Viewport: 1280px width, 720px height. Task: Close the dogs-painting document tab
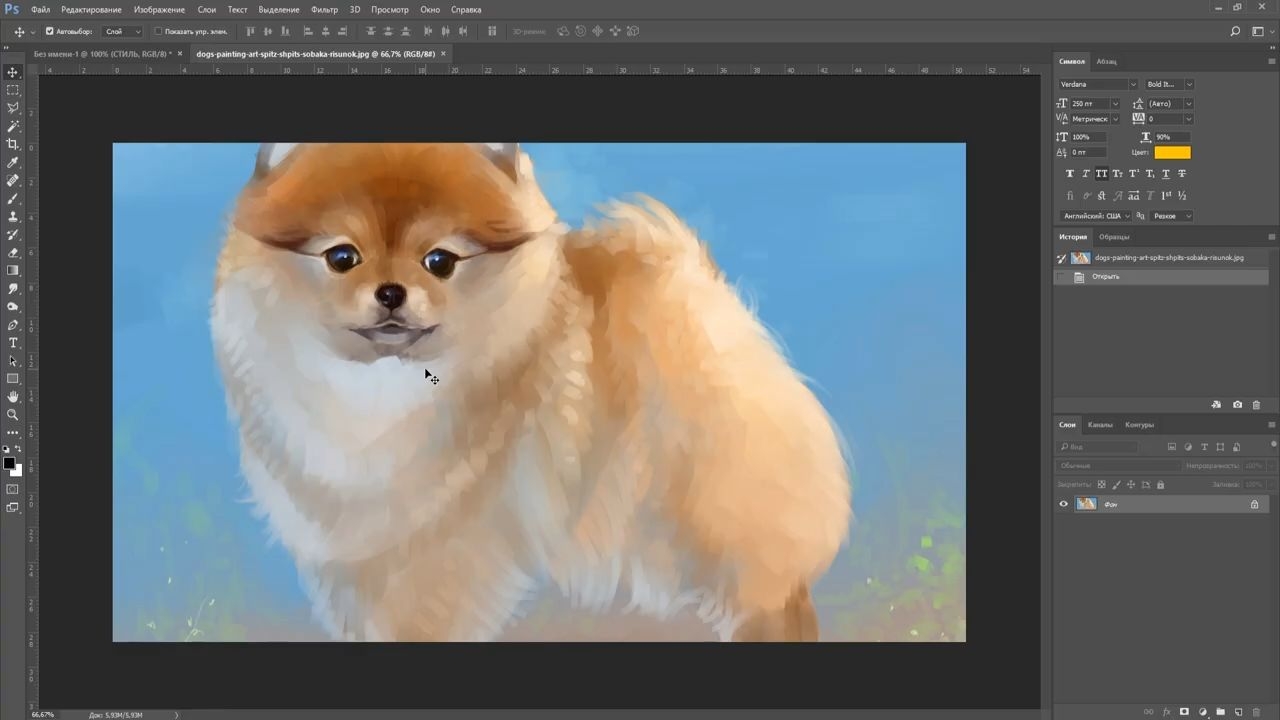(x=443, y=54)
